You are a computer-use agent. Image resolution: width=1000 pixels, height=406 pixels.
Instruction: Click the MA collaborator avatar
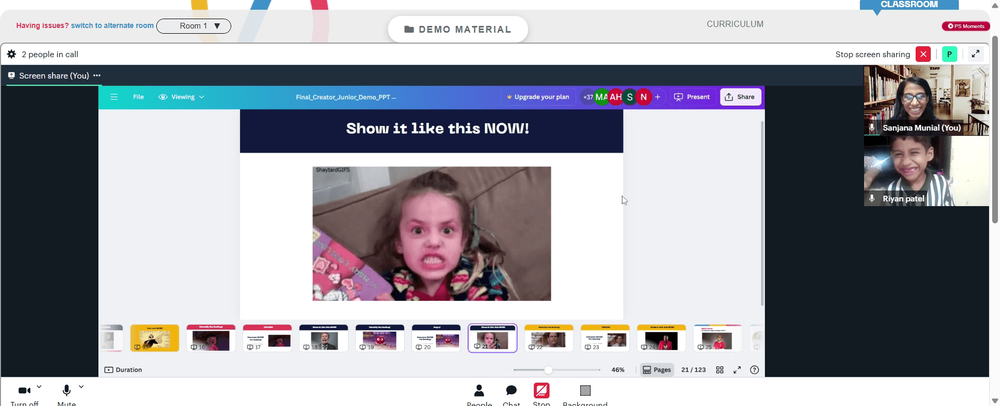point(601,97)
